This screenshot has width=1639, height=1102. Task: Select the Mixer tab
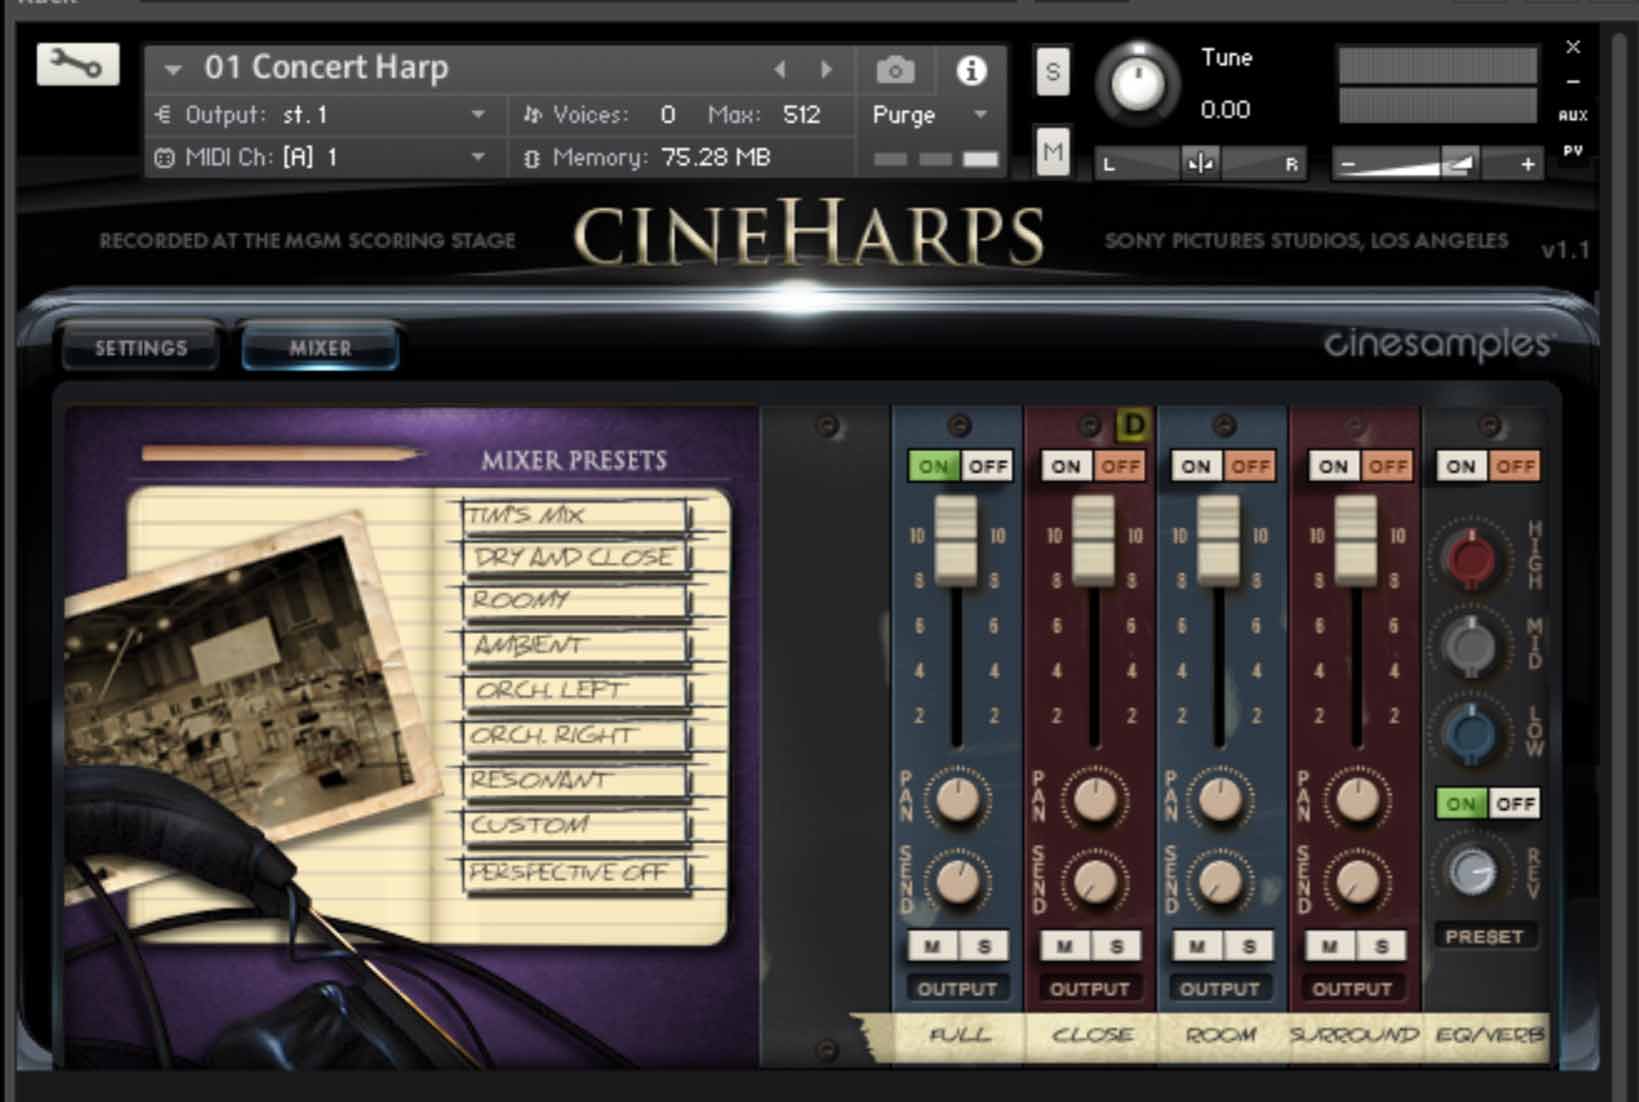320,348
